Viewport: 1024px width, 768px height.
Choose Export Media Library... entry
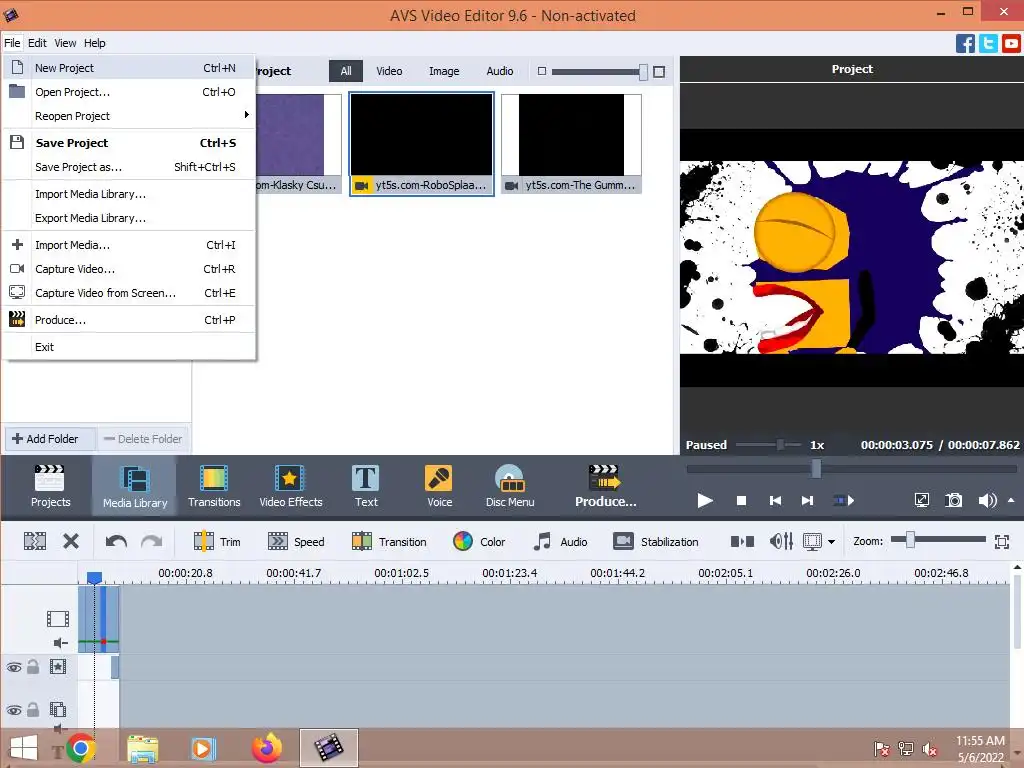pyautogui.click(x=129, y=218)
